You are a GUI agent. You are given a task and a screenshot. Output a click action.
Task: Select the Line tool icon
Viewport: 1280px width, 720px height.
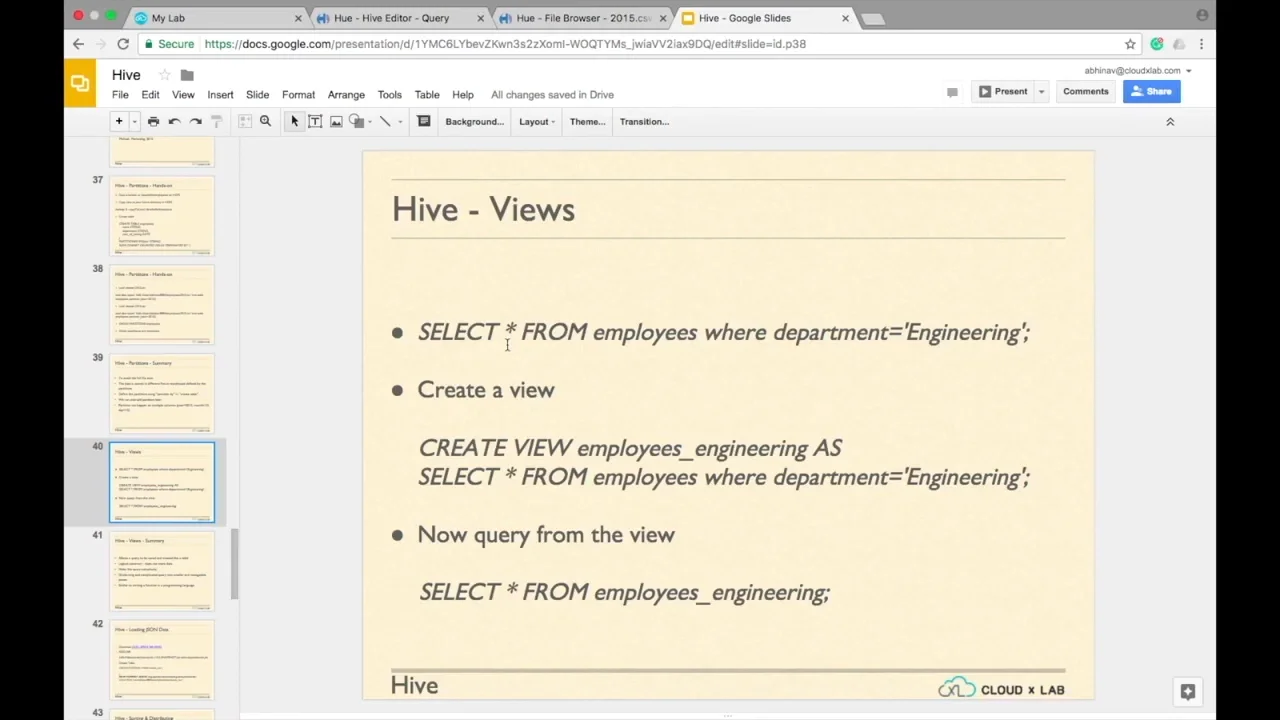coord(385,122)
